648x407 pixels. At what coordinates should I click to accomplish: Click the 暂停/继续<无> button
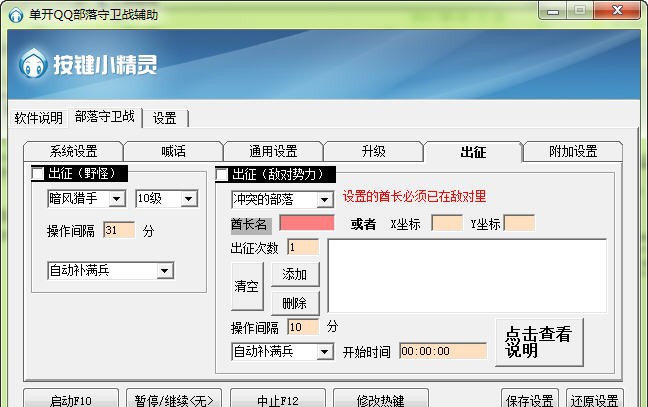point(174,399)
